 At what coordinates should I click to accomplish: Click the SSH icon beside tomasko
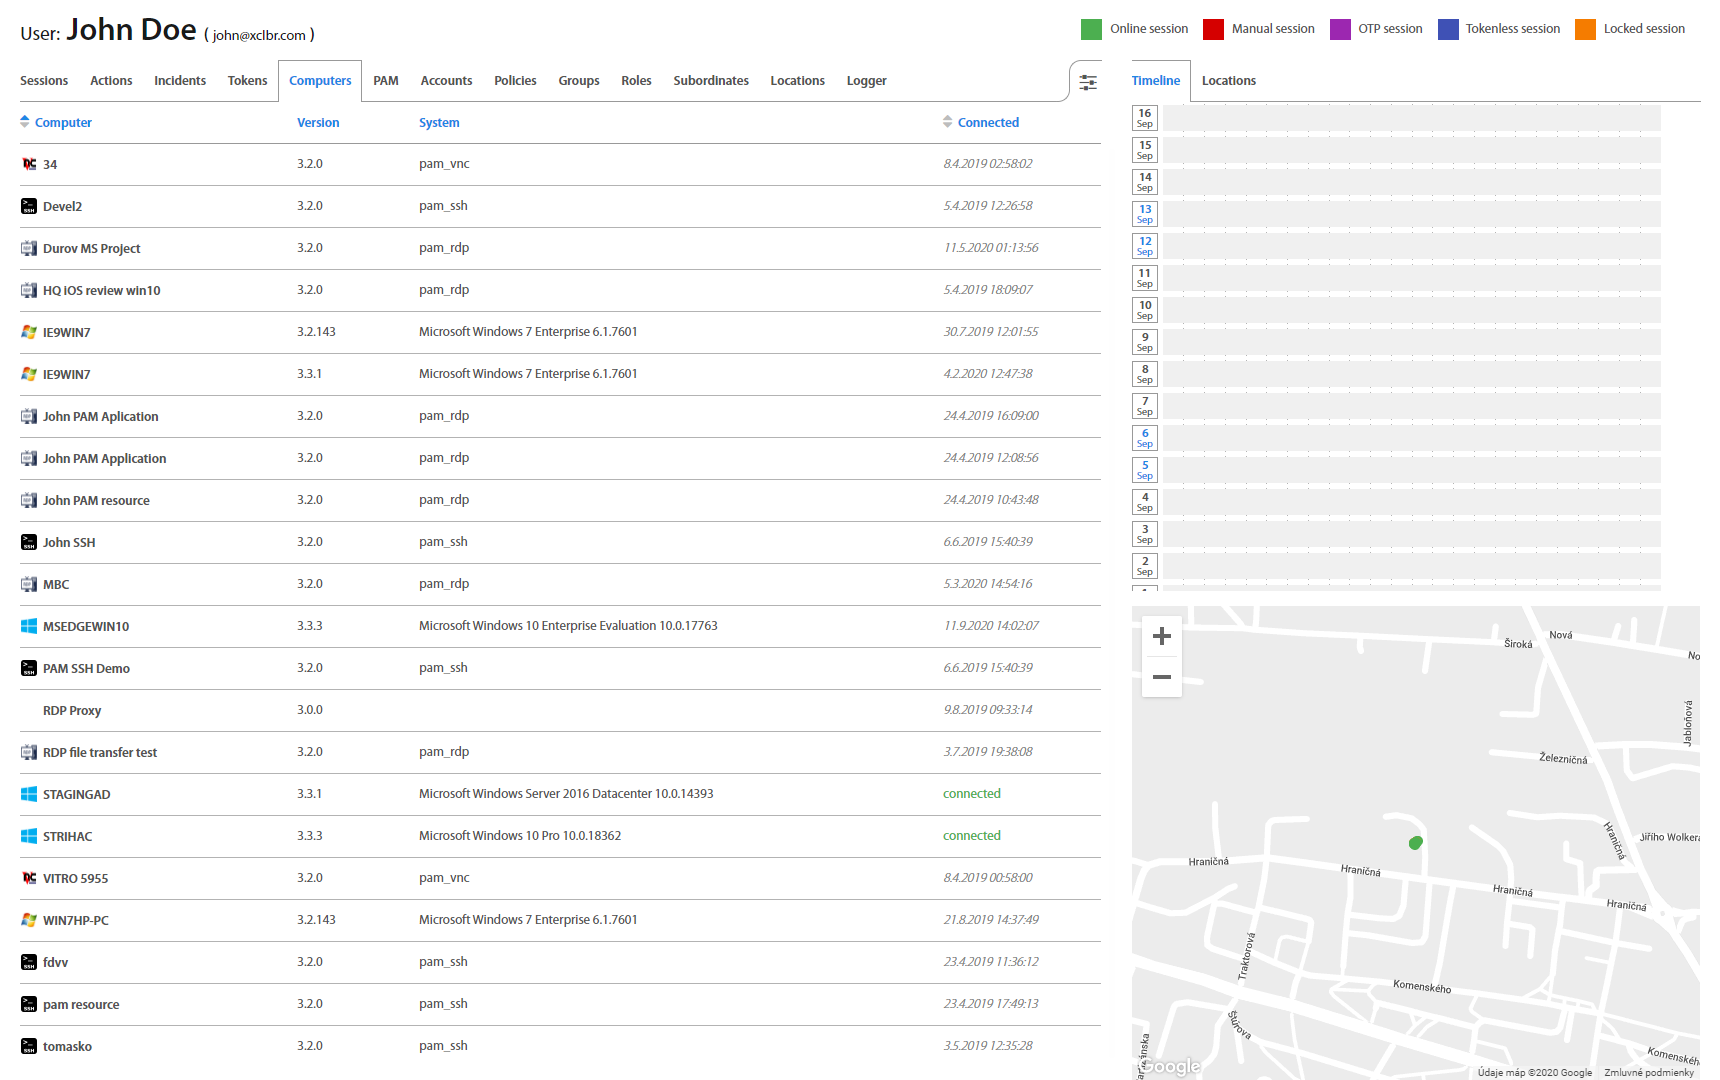pyautogui.click(x=29, y=1046)
